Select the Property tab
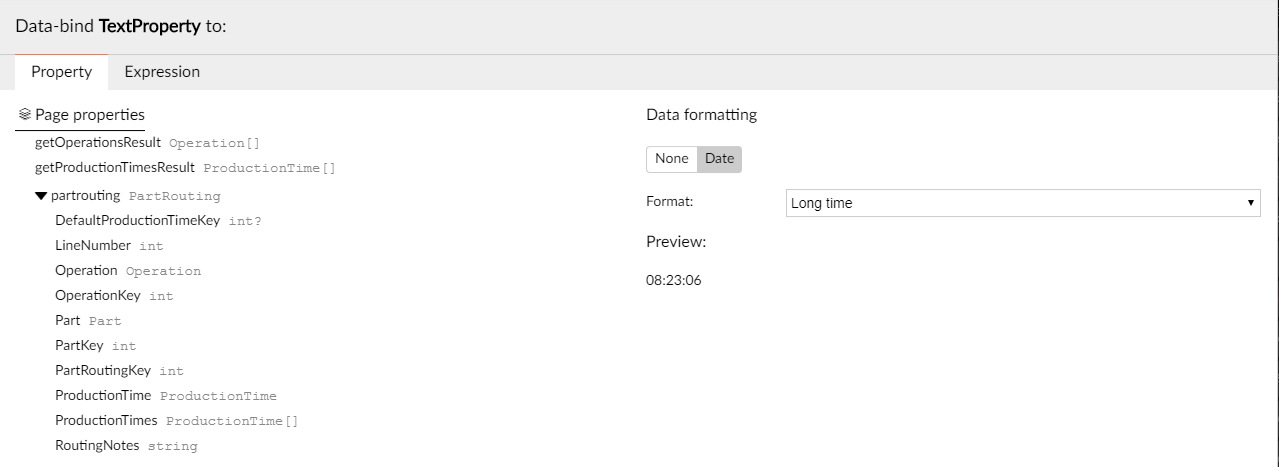1279x467 pixels. coord(62,72)
